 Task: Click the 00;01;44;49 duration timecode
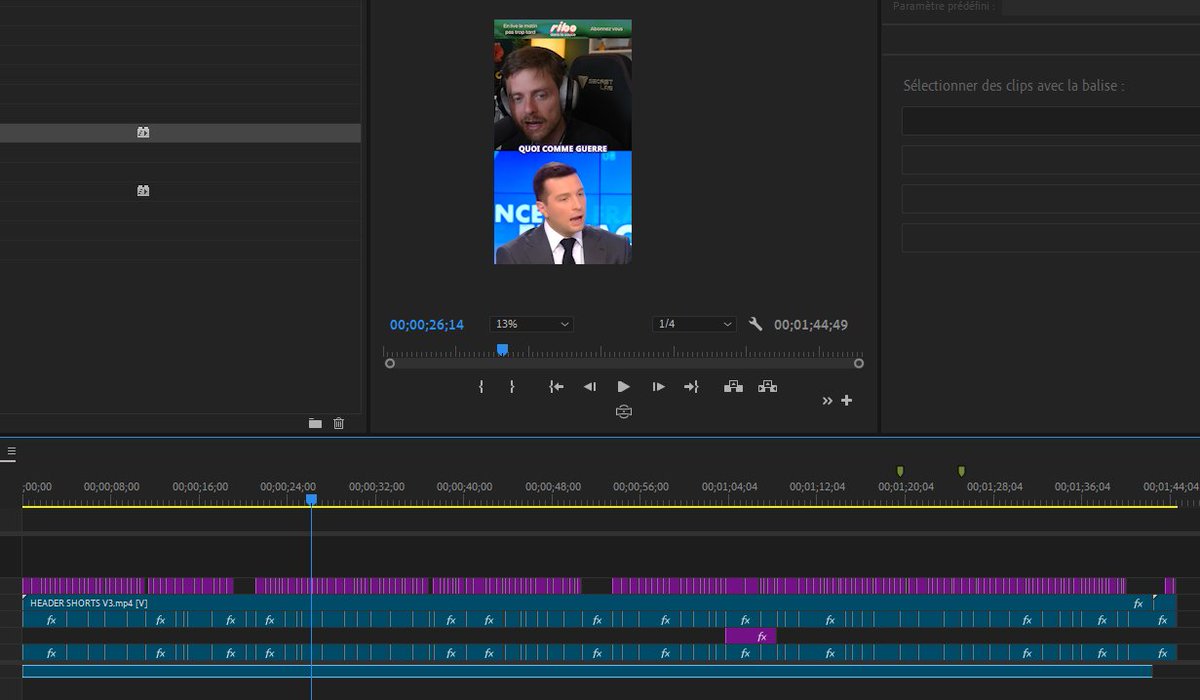pyautogui.click(x=811, y=325)
